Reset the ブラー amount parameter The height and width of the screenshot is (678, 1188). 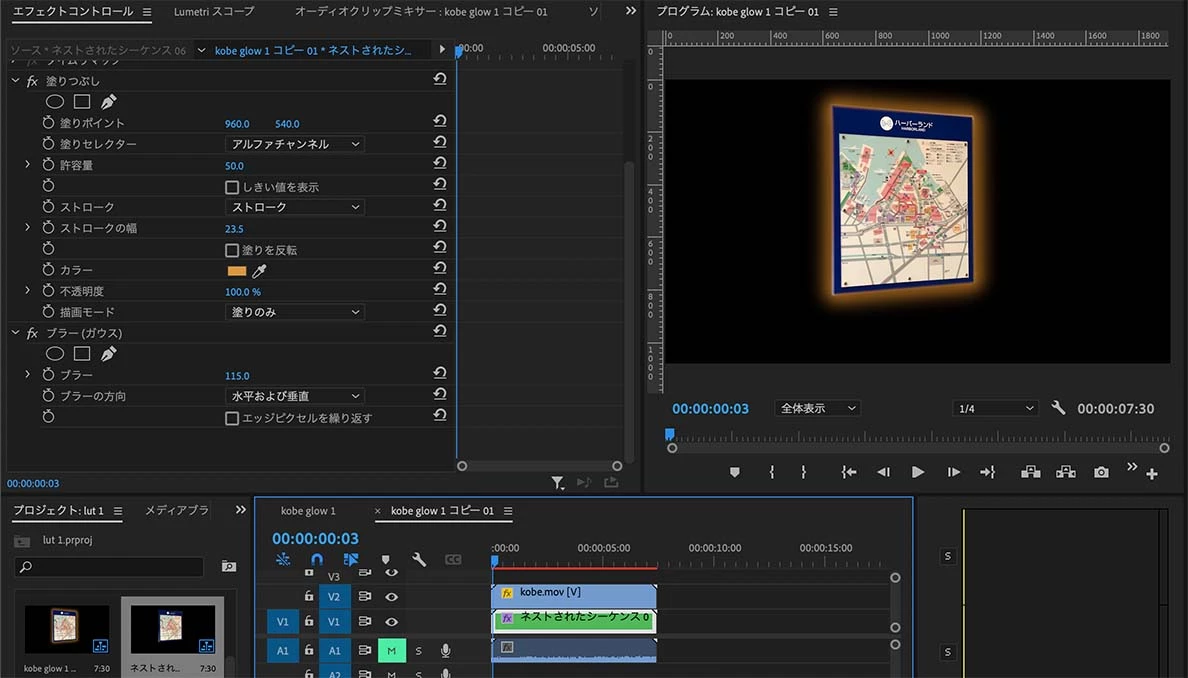click(439, 373)
